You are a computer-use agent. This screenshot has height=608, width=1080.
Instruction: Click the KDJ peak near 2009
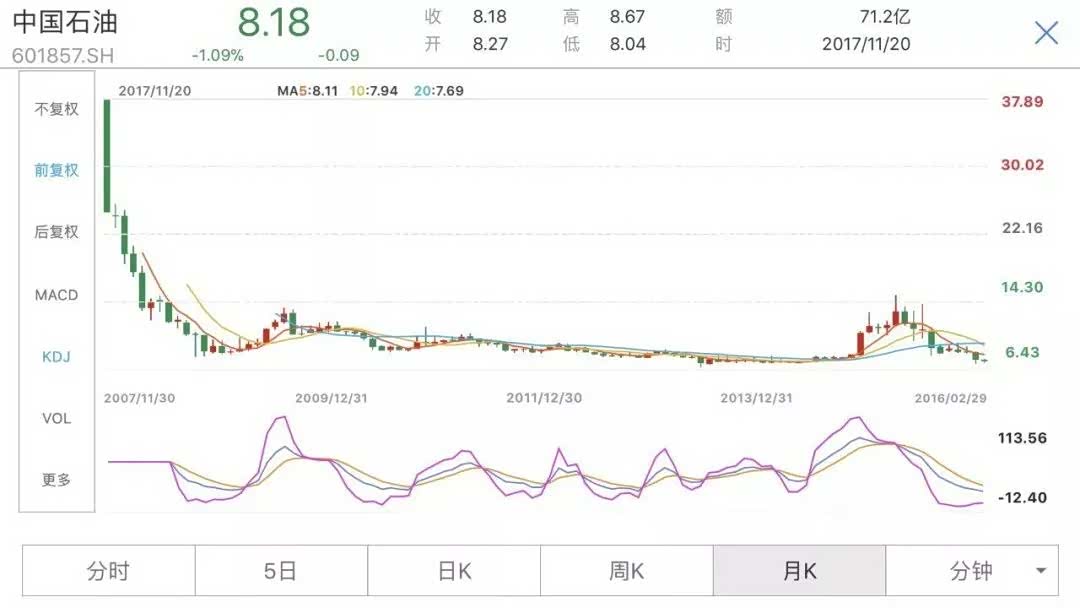tap(281, 419)
